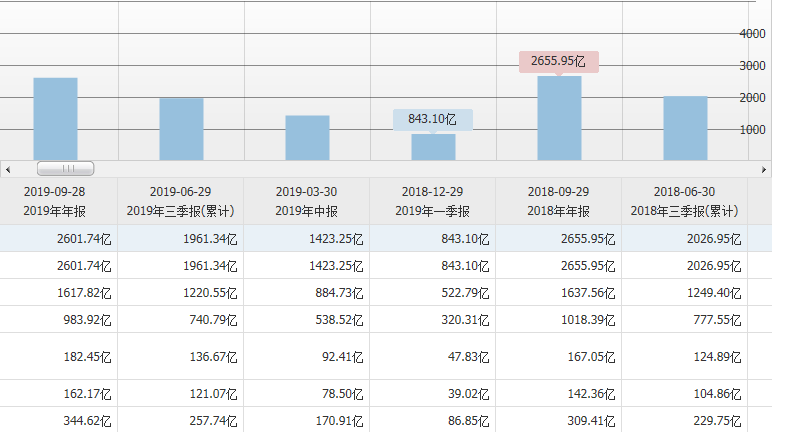This screenshot has width=791, height=432.
Task: Click the 4000 label on the chart axis
Action: [x=752, y=34]
